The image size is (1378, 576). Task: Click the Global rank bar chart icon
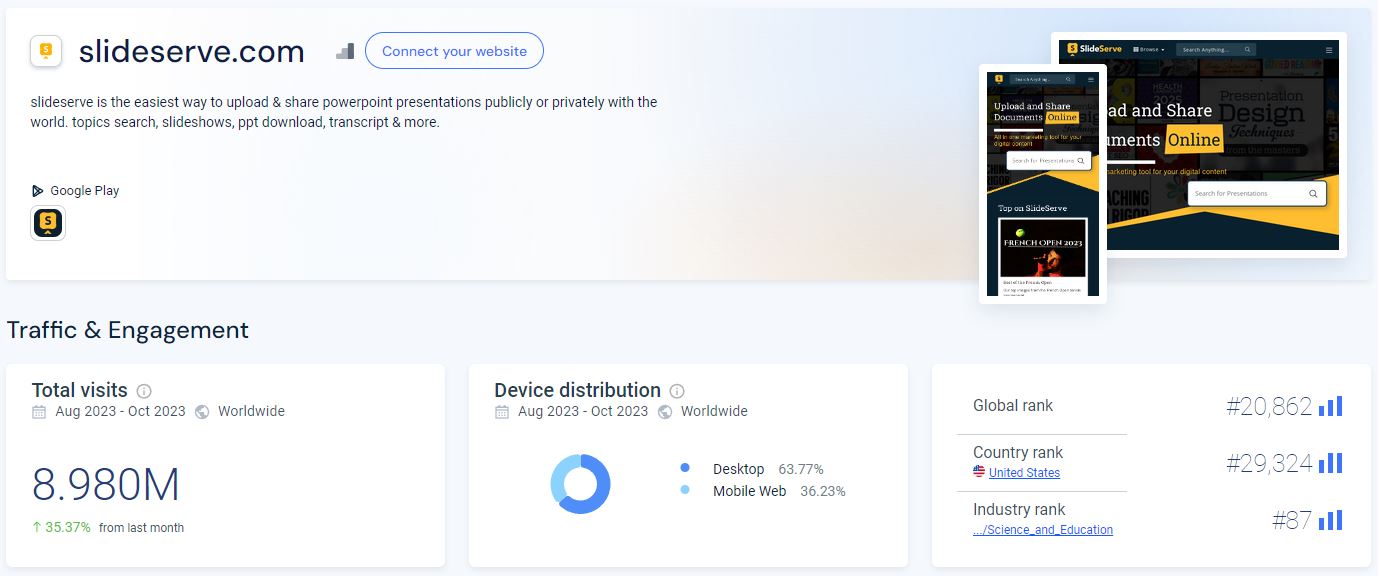coord(1330,406)
